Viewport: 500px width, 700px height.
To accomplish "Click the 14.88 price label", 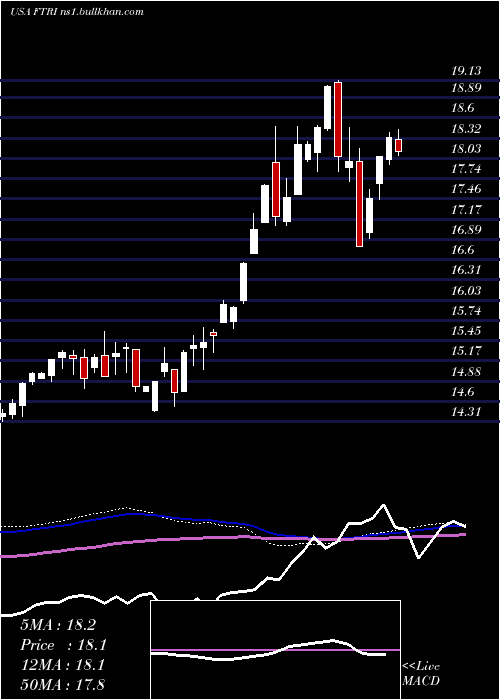I will click(466, 371).
